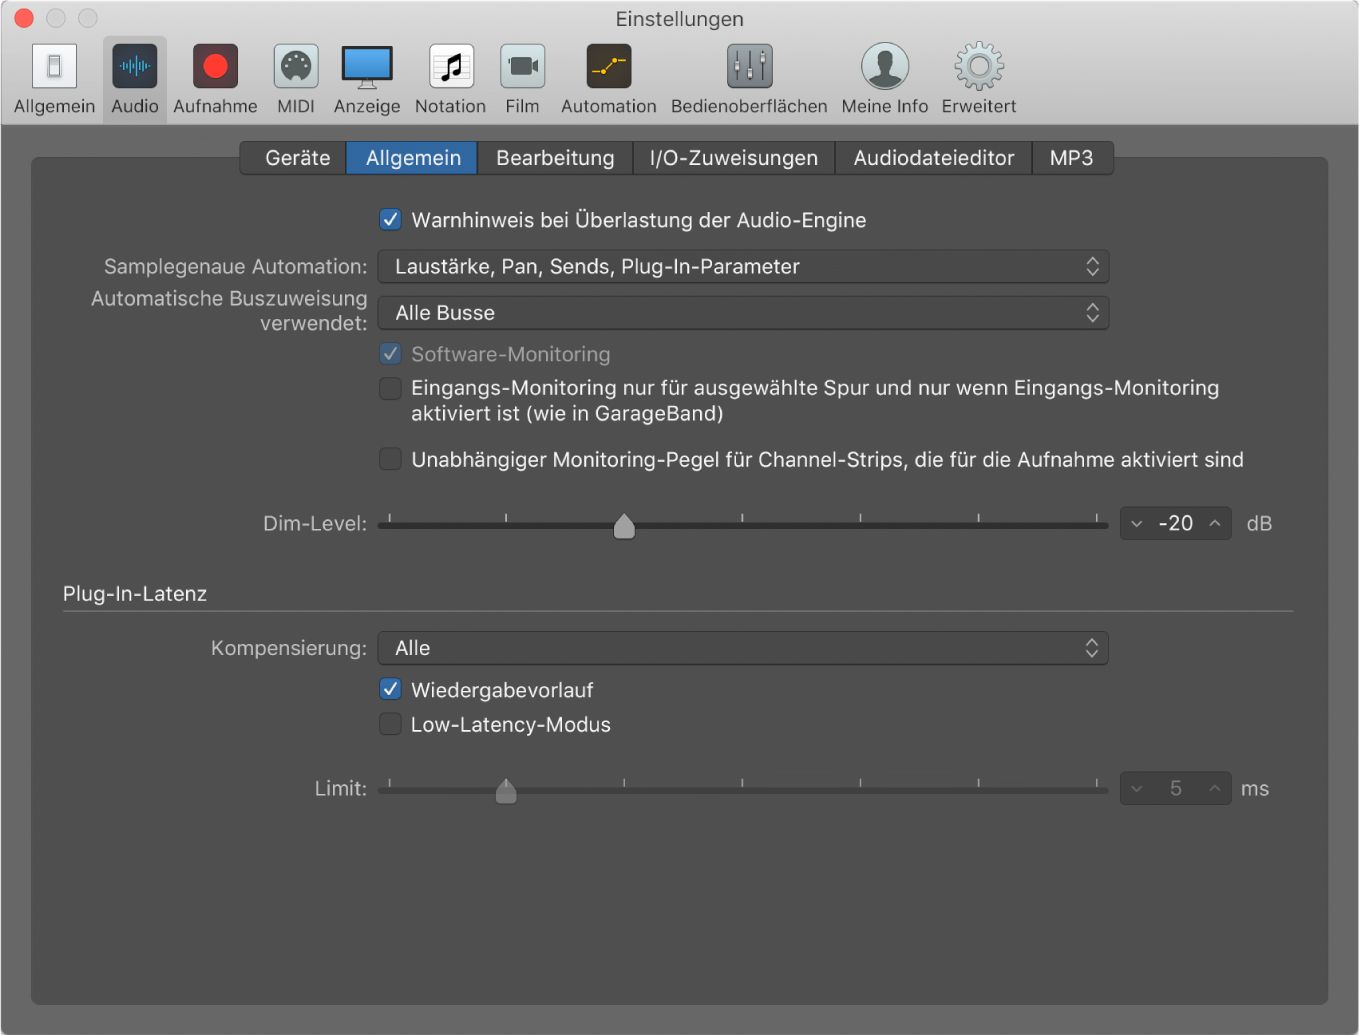The image size is (1359, 1035).
Task: Open the Erweitert gear settings
Action: coord(978,80)
